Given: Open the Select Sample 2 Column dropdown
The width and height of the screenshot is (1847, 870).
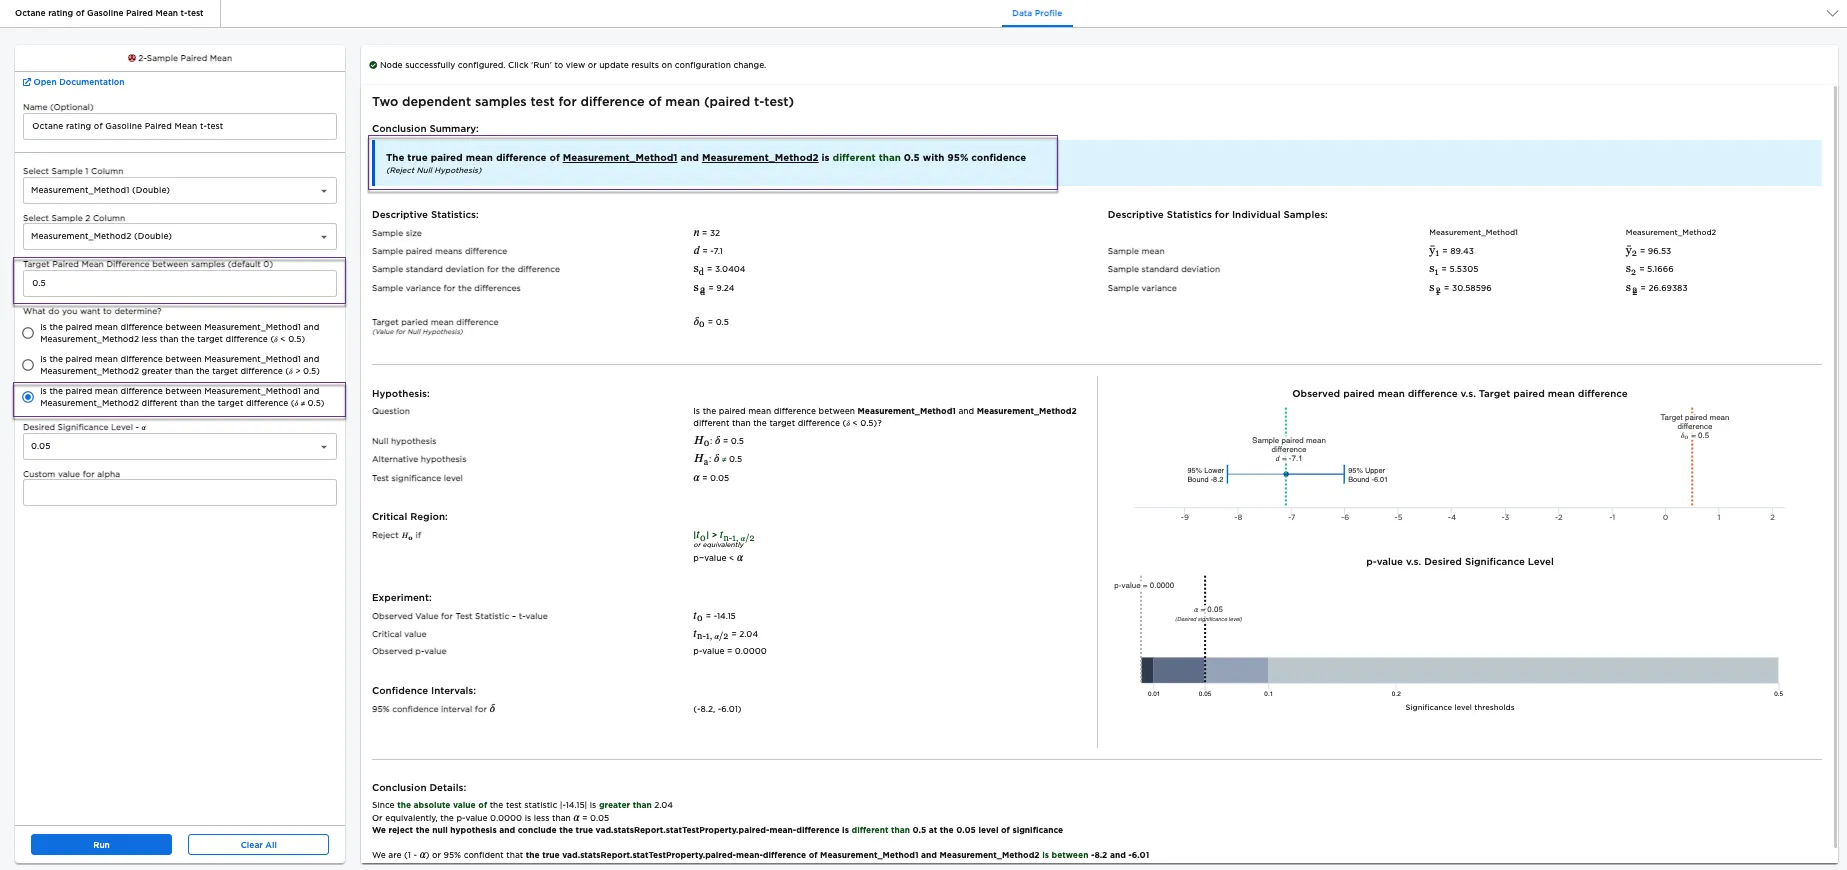Looking at the screenshot, I should [x=180, y=236].
